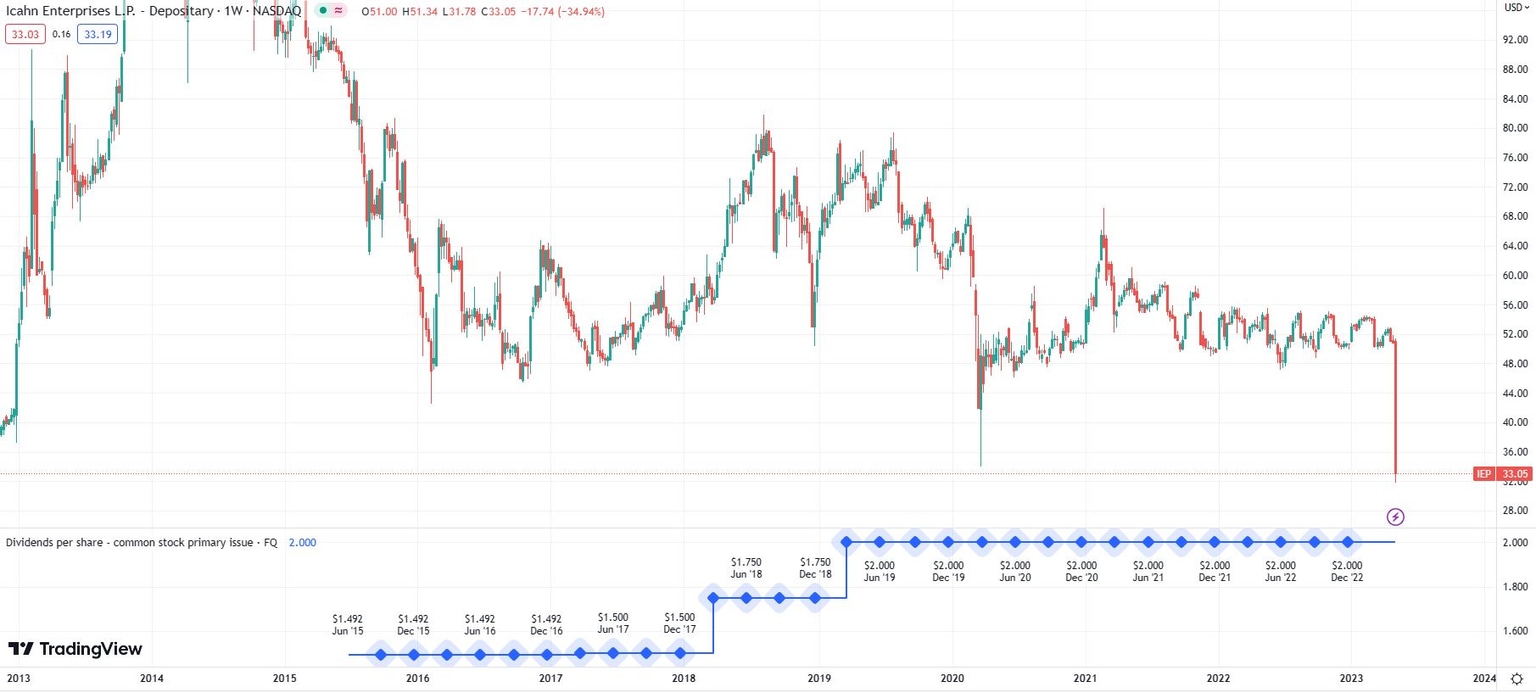Click the 2024 label on time axis
This screenshot has height=693, width=1536.
click(1484, 679)
